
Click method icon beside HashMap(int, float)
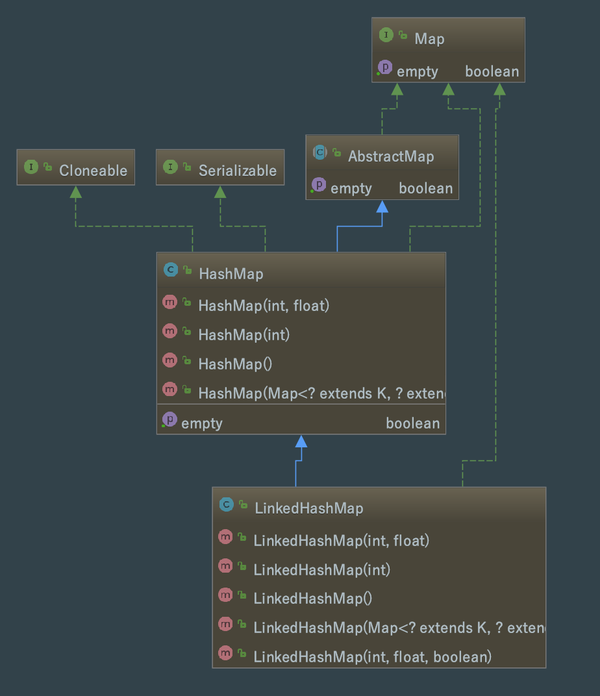coord(170,302)
